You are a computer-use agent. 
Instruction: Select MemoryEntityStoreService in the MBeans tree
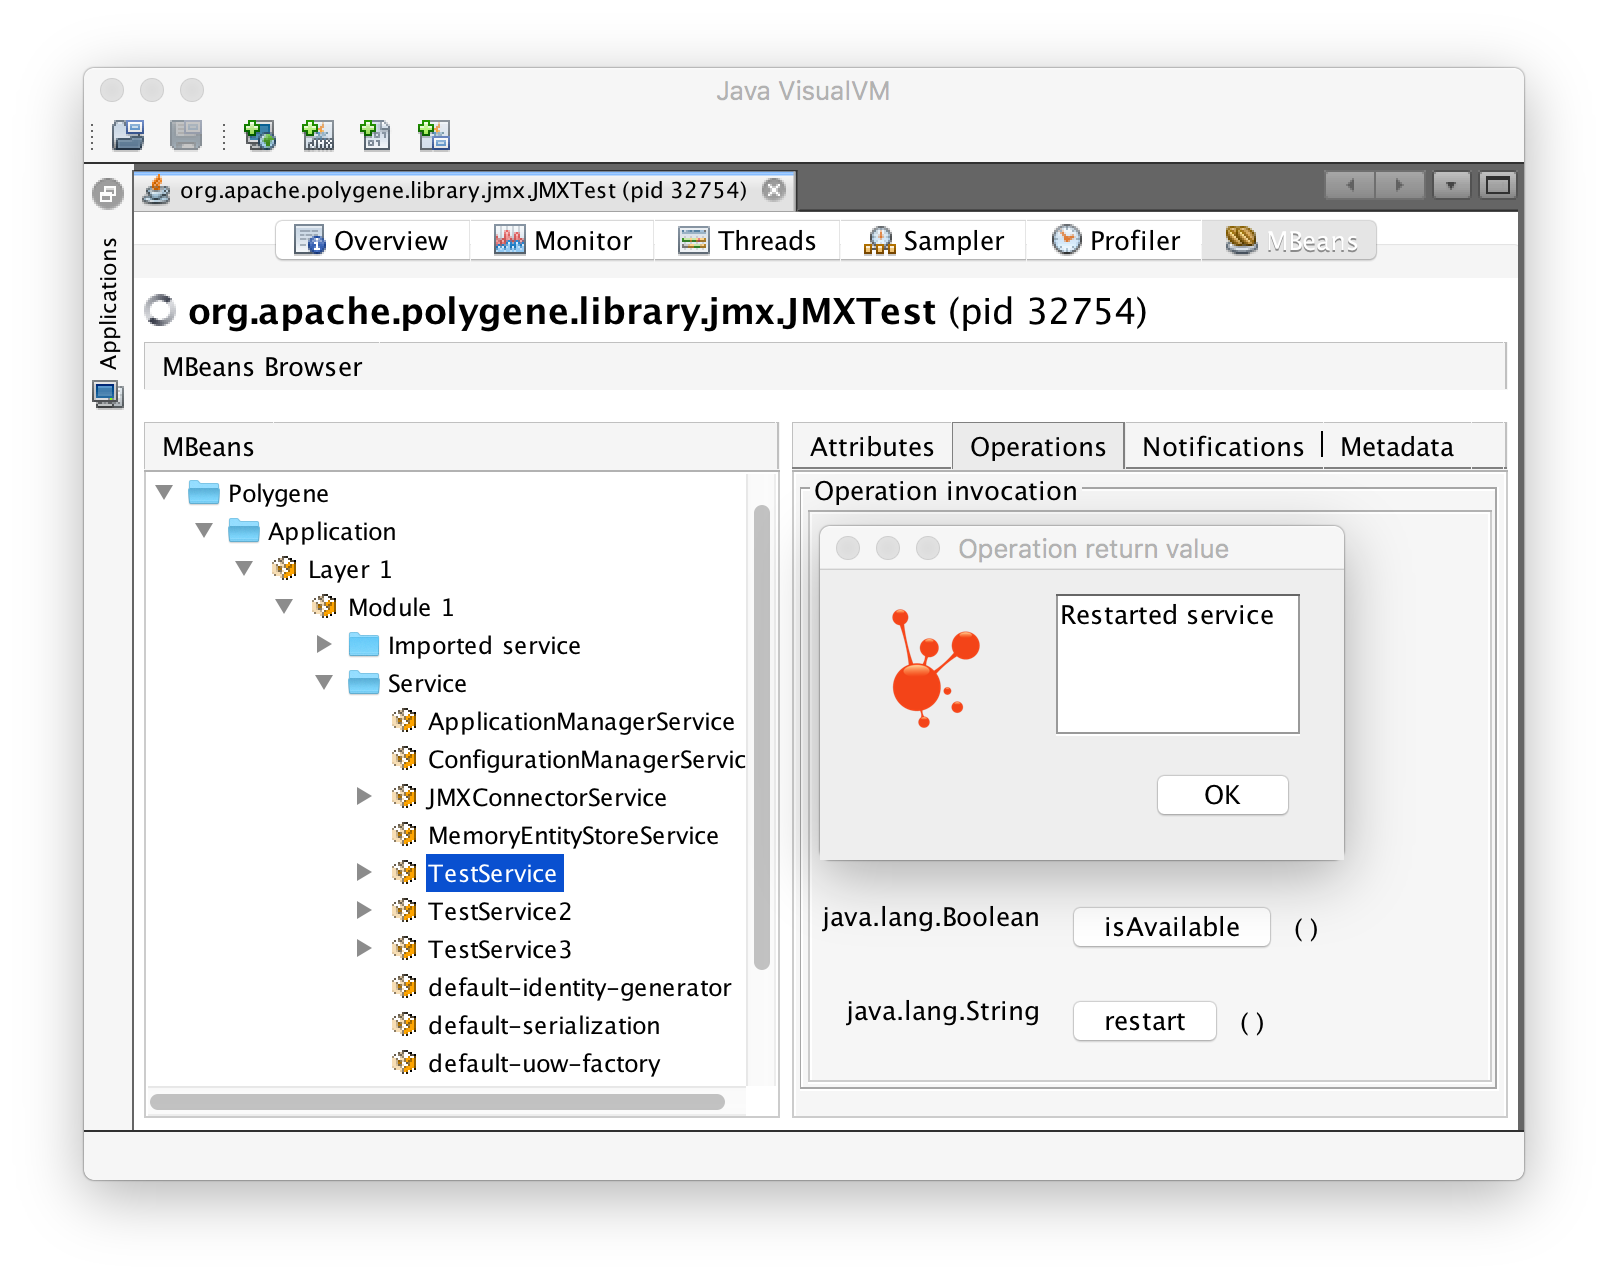(572, 835)
